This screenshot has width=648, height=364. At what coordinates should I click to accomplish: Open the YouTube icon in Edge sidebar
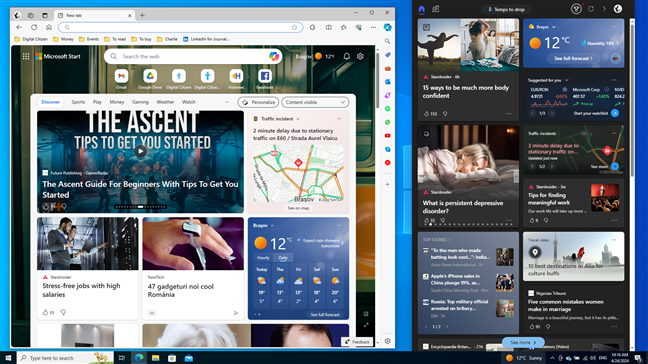pyautogui.click(x=387, y=136)
